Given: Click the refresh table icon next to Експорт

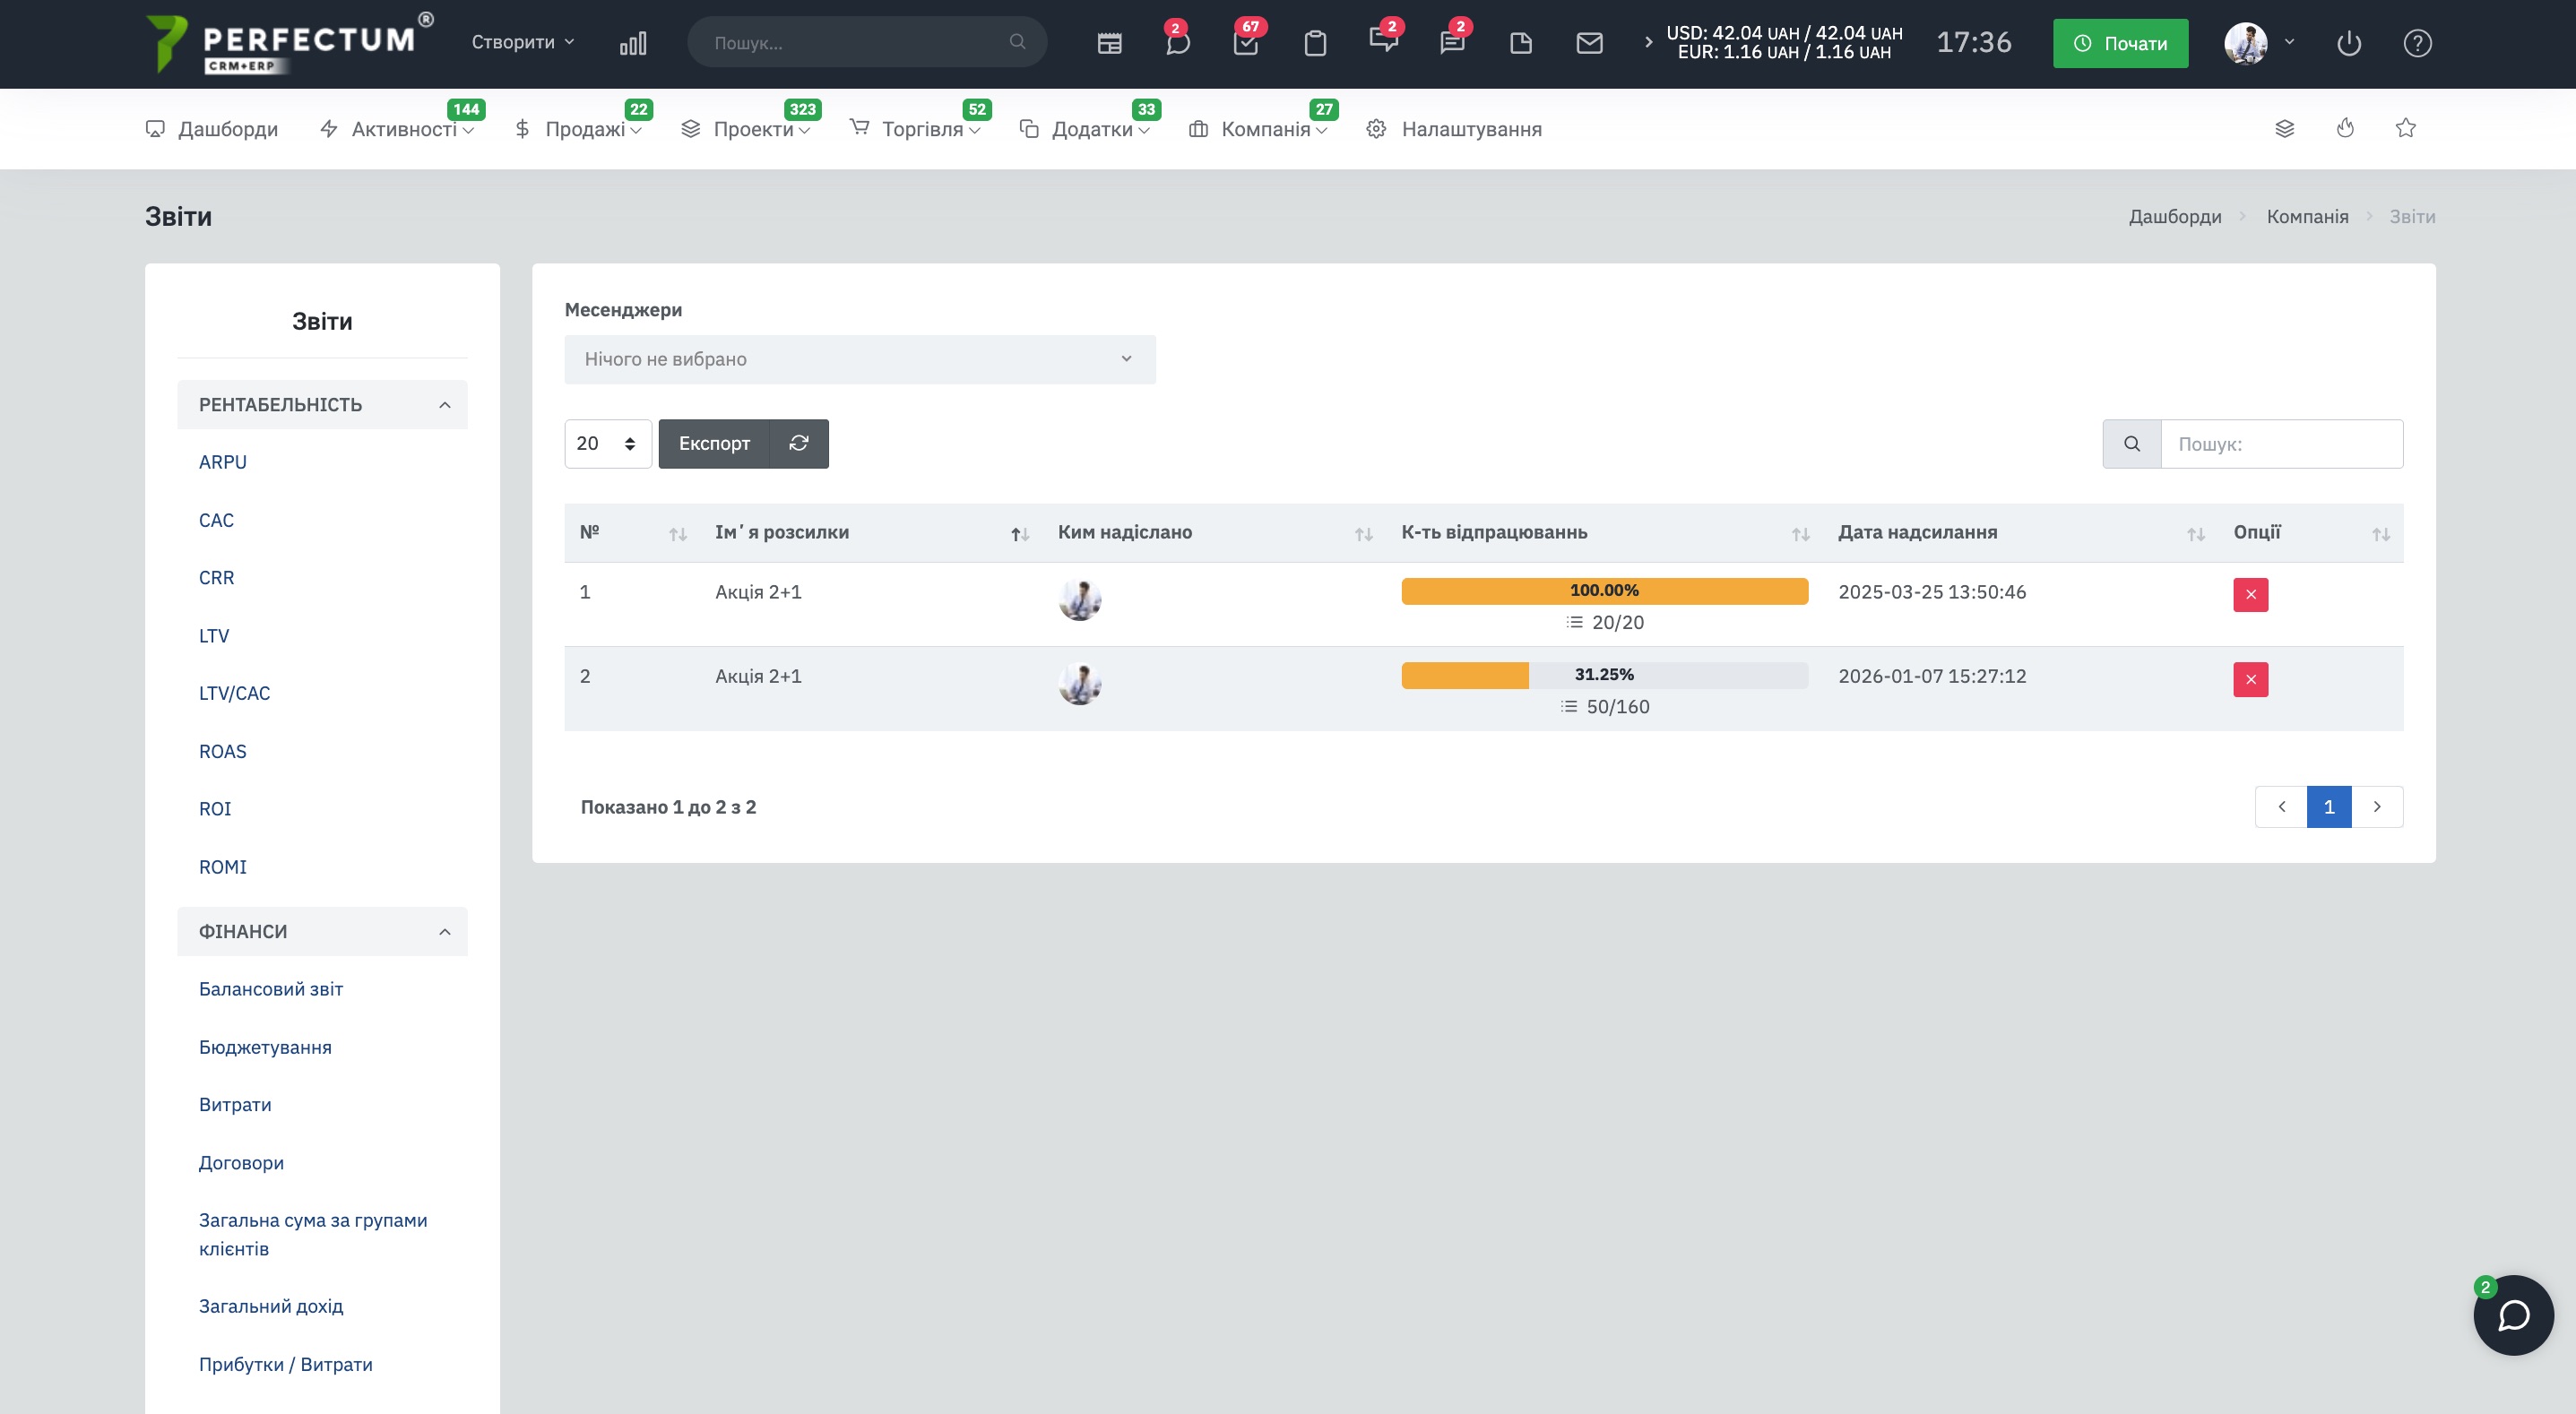Looking at the screenshot, I should click(798, 443).
